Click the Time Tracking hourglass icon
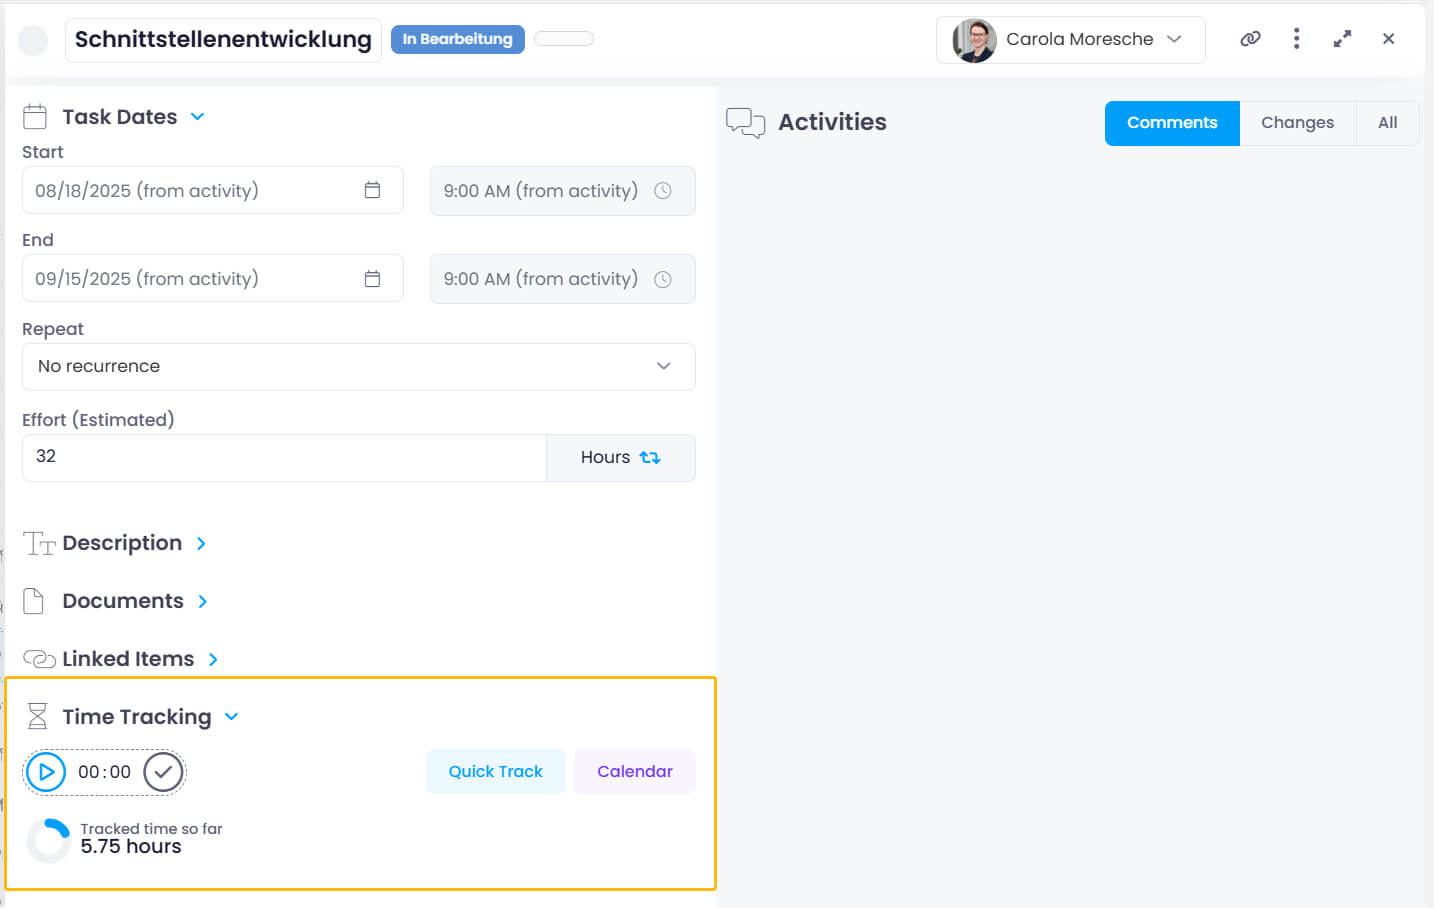Image resolution: width=1434 pixels, height=908 pixels. (37, 716)
